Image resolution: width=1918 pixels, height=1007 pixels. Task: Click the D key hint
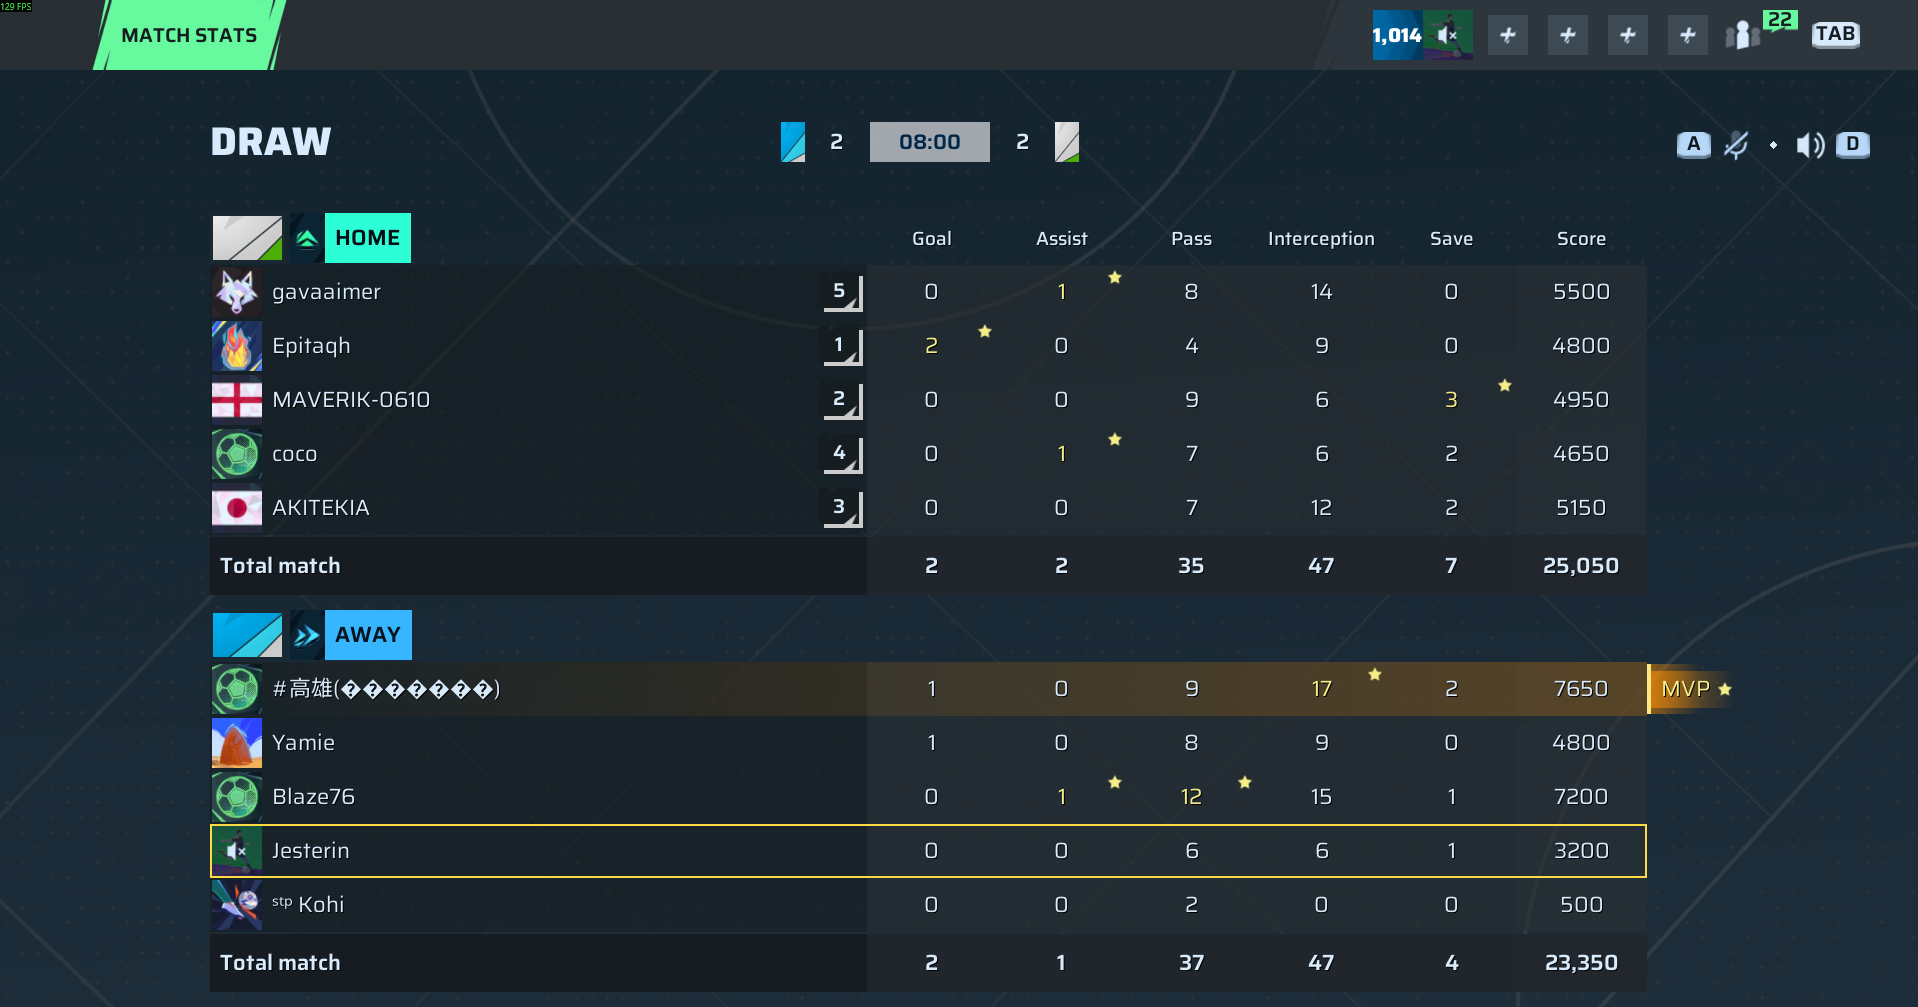click(x=1853, y=145)
